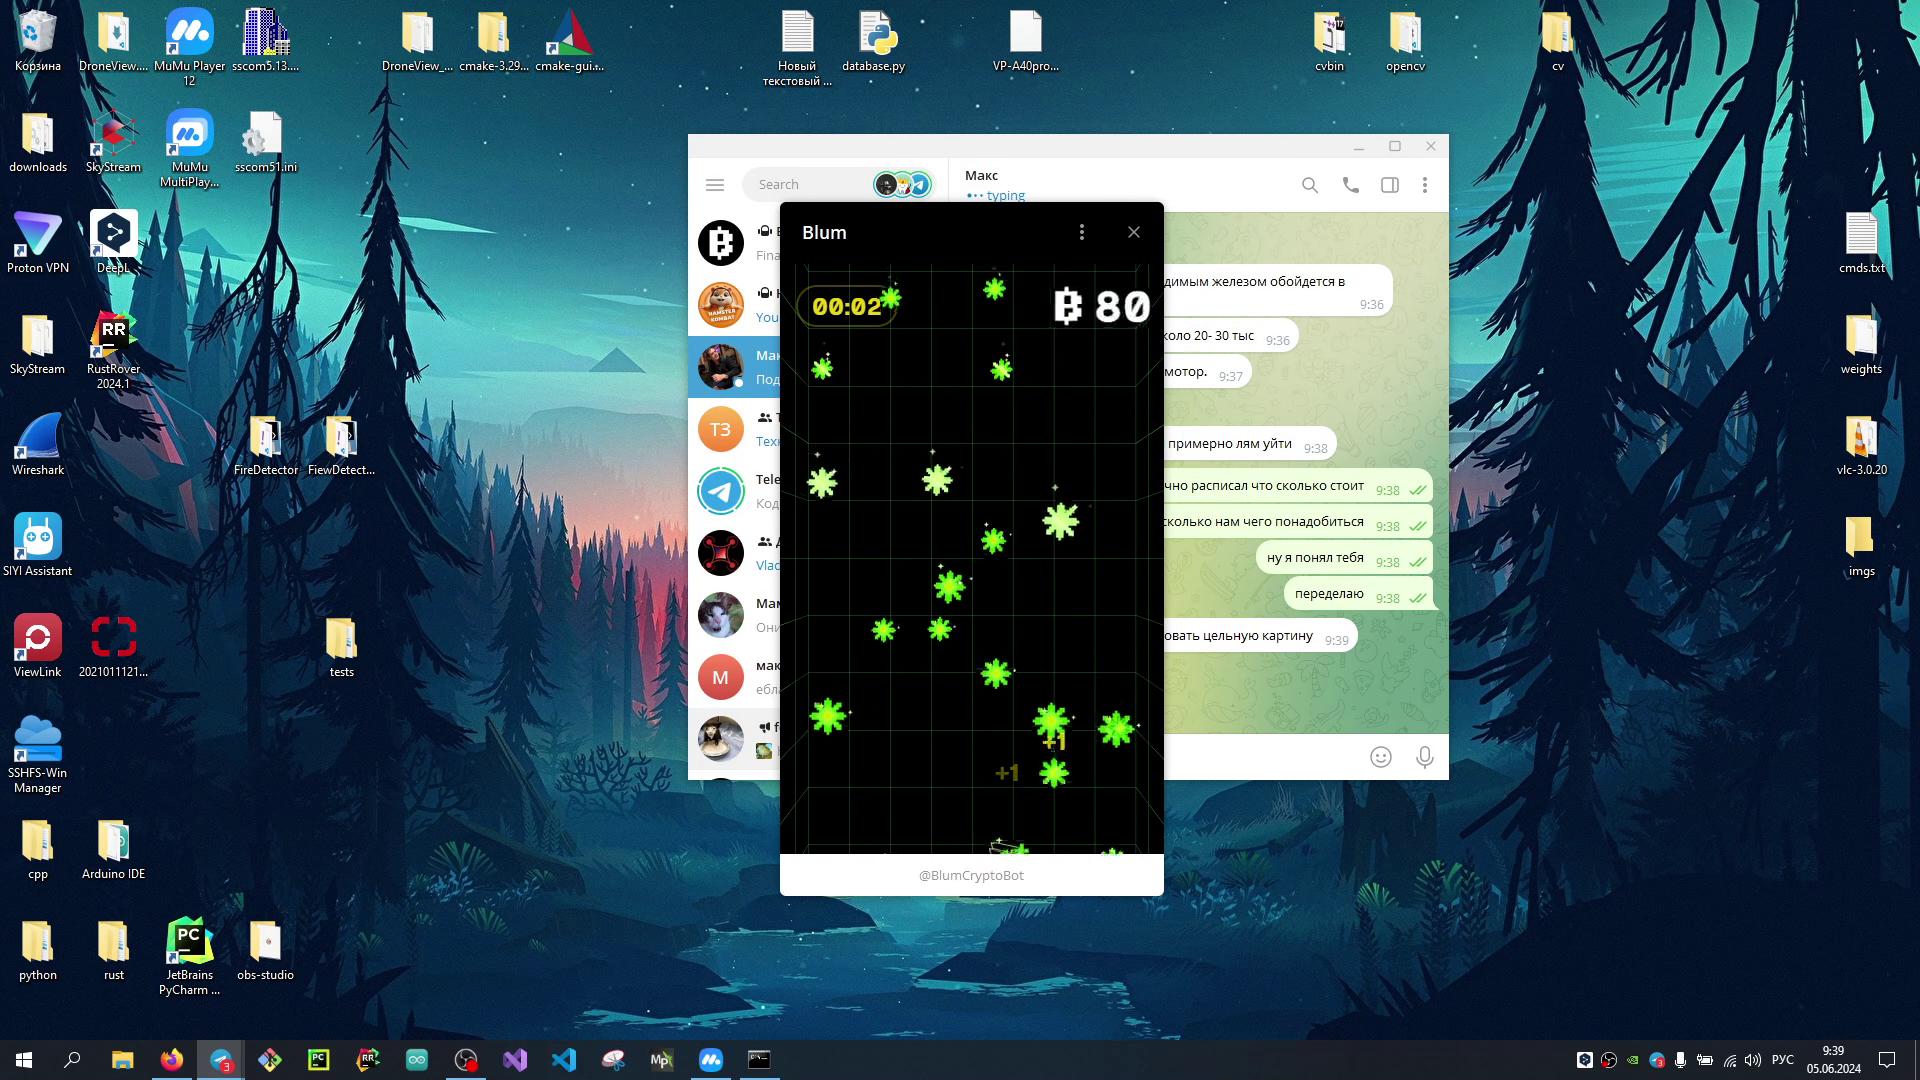Viewport: 1920px width, 1080px height.
Task: Open ViewLink desktop icon
Action: pyautogui.click(x=38, y=647)
